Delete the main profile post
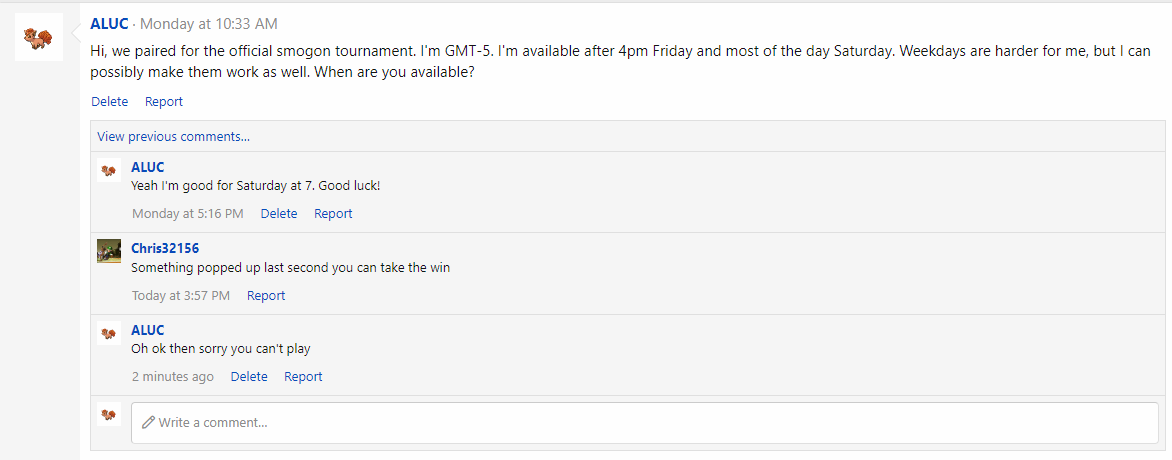 [110, 102]
